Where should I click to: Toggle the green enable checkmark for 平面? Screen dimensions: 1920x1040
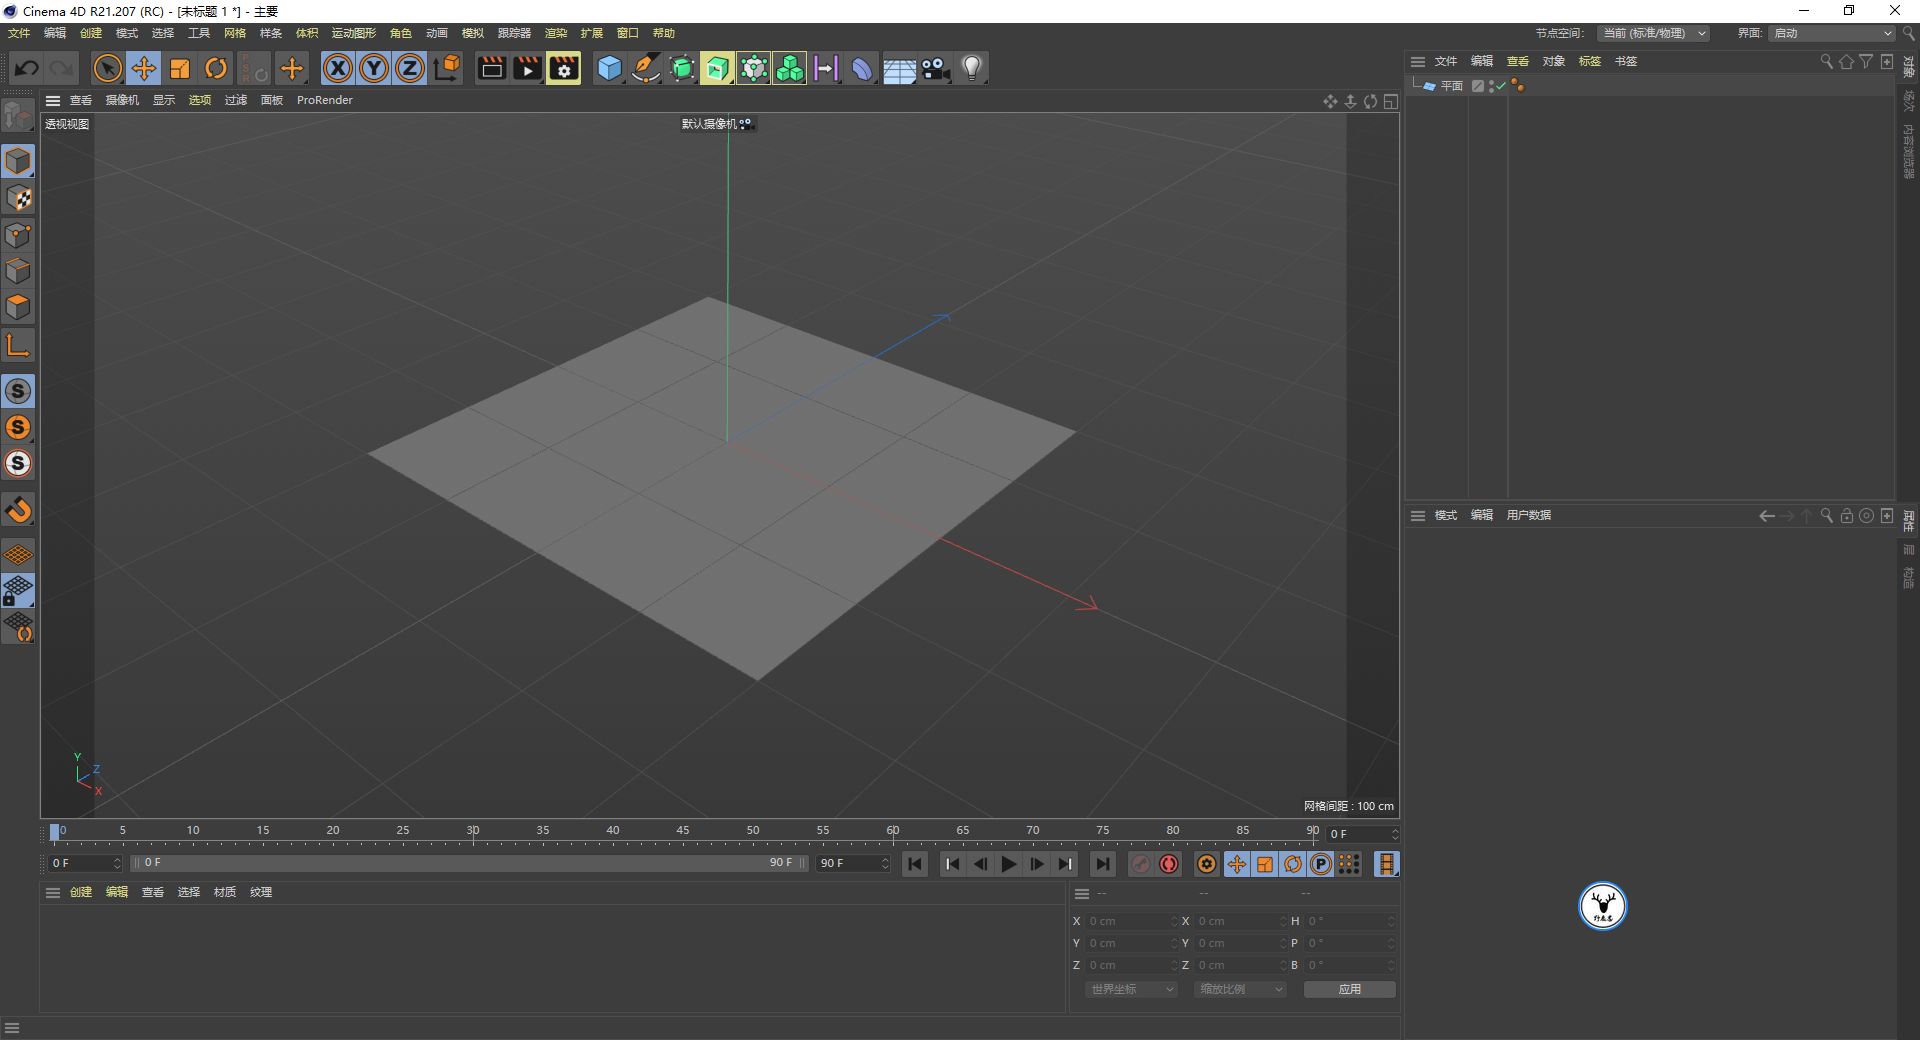(1501, 86)
